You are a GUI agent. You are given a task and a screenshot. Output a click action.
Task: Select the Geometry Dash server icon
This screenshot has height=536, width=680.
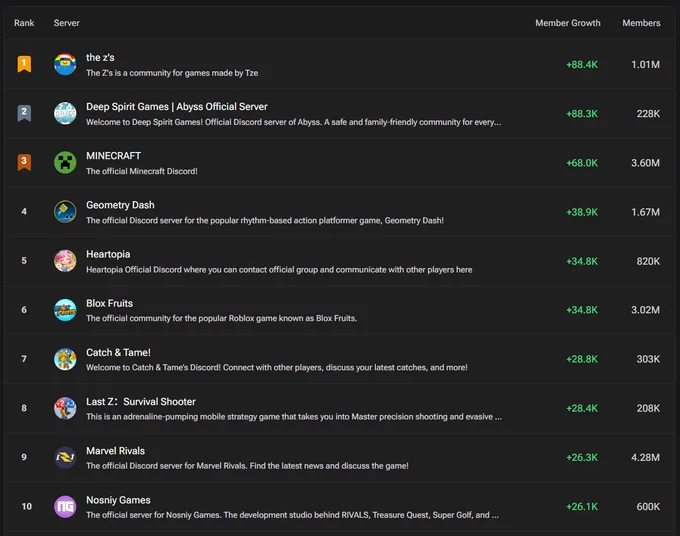click(65, 212)
